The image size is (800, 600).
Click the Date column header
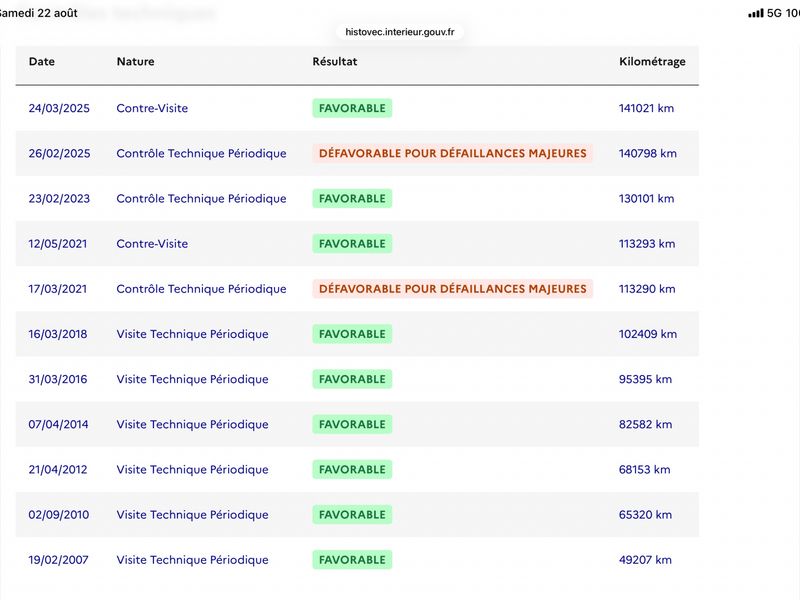[x=42, y=62]
